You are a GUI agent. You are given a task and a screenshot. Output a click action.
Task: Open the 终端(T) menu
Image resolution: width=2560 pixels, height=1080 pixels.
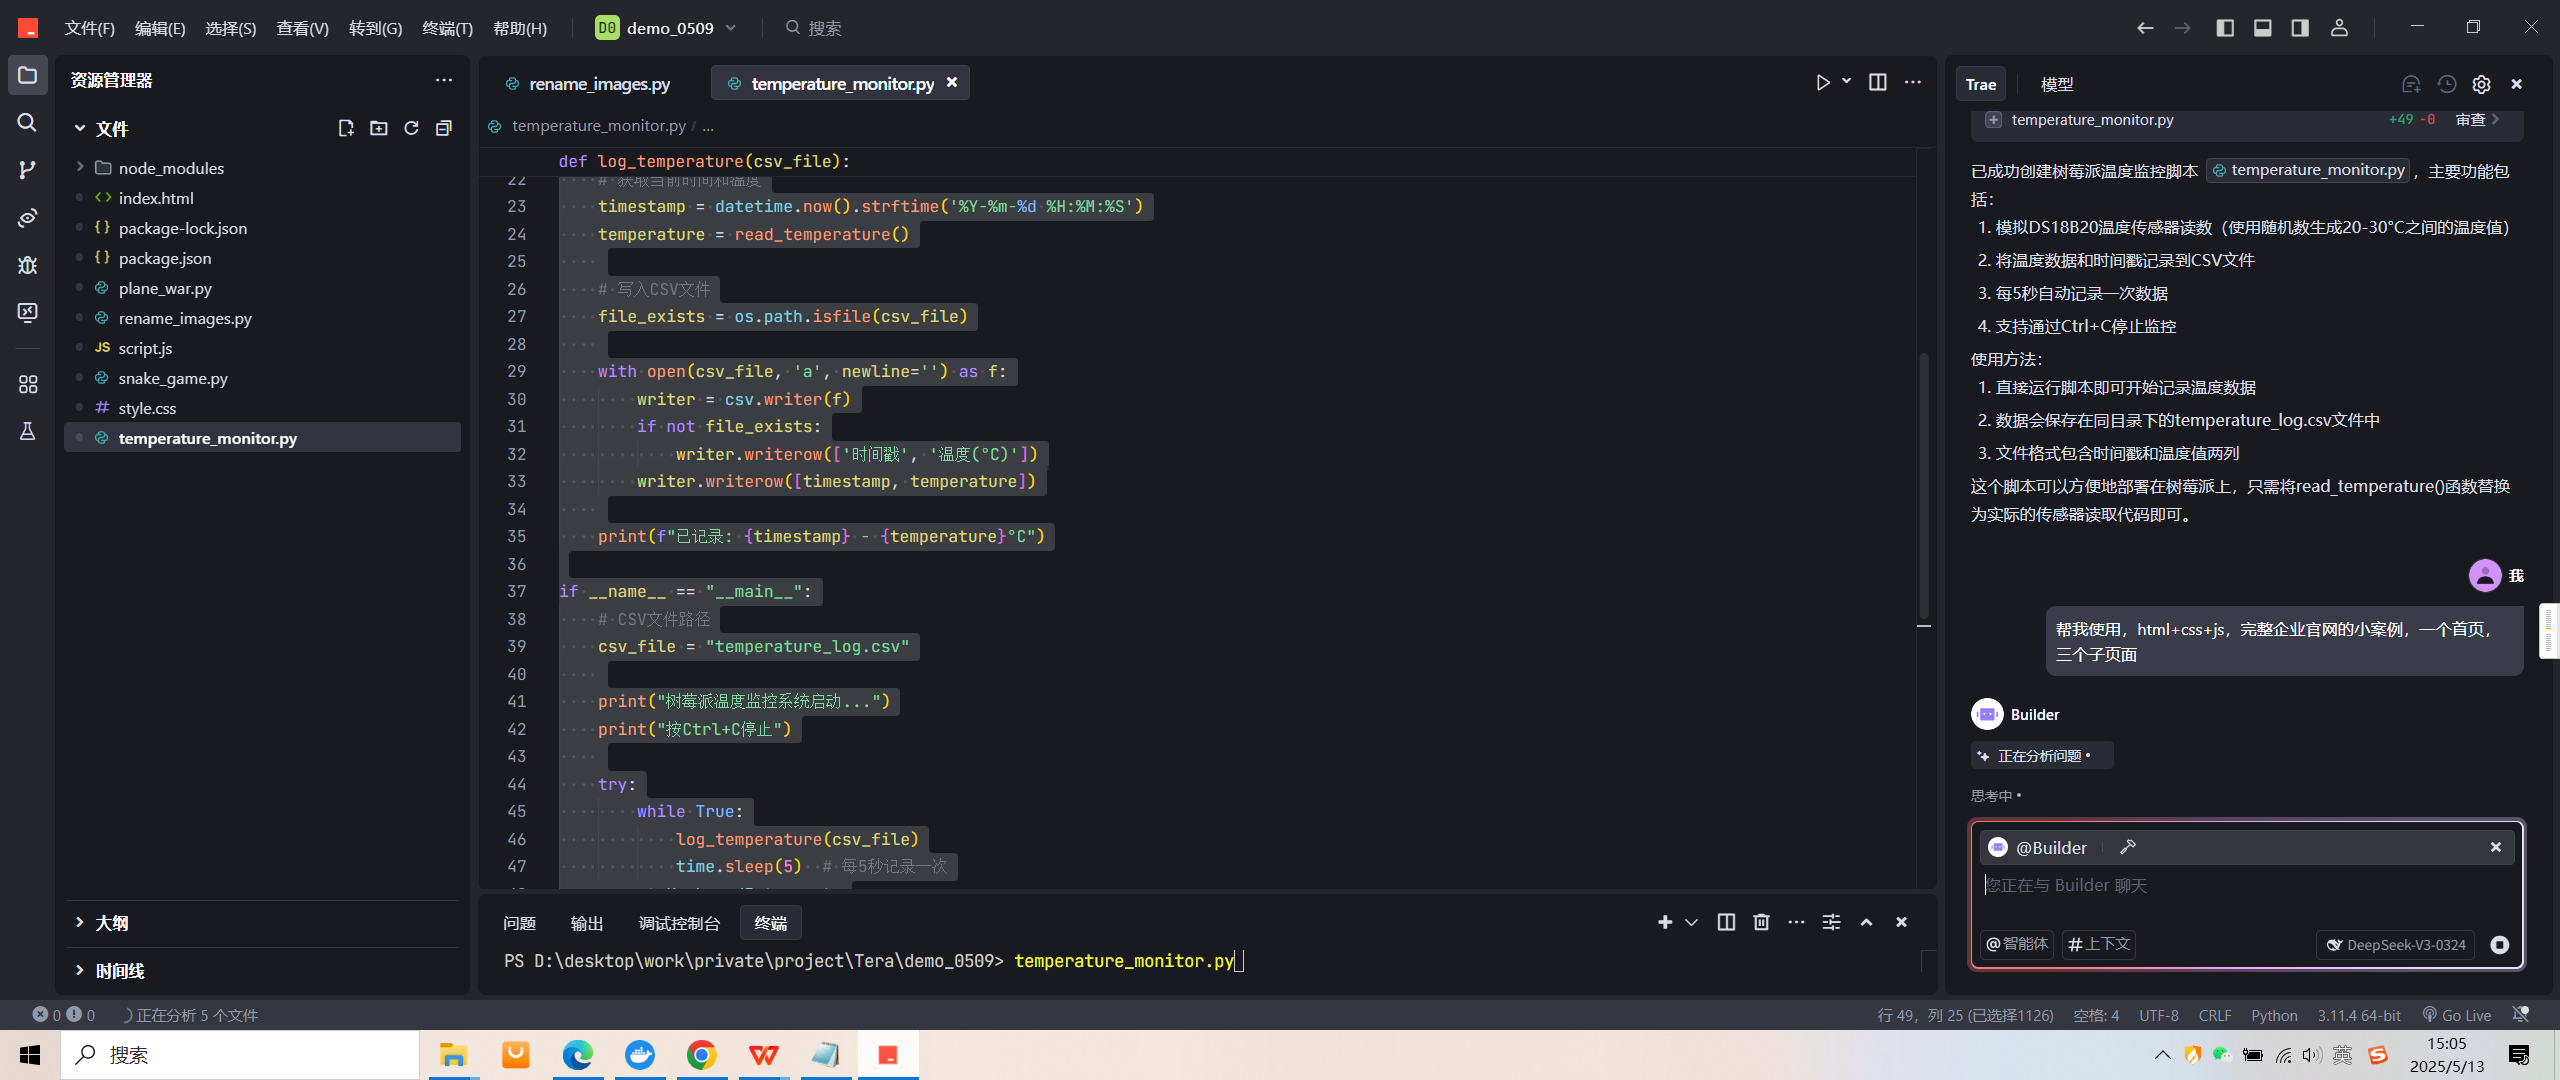(x=447, y=28)
